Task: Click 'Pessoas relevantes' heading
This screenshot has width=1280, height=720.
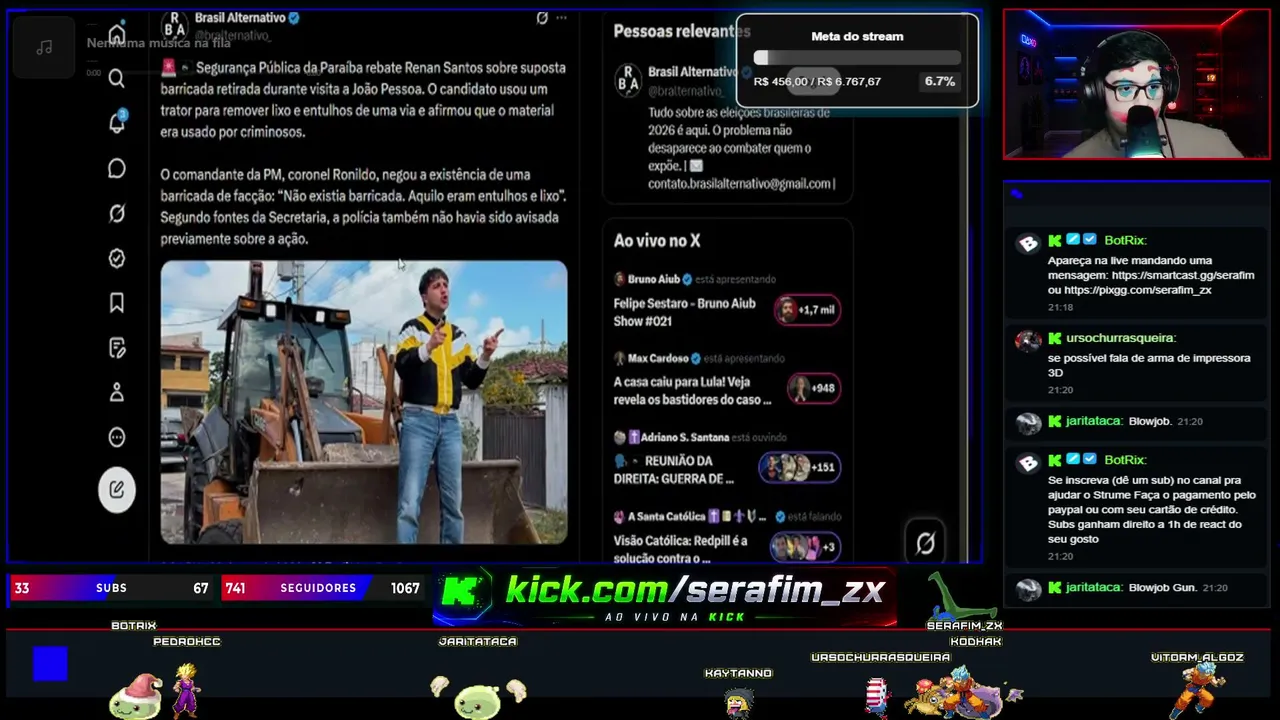Action: click(x=682, y=31)
